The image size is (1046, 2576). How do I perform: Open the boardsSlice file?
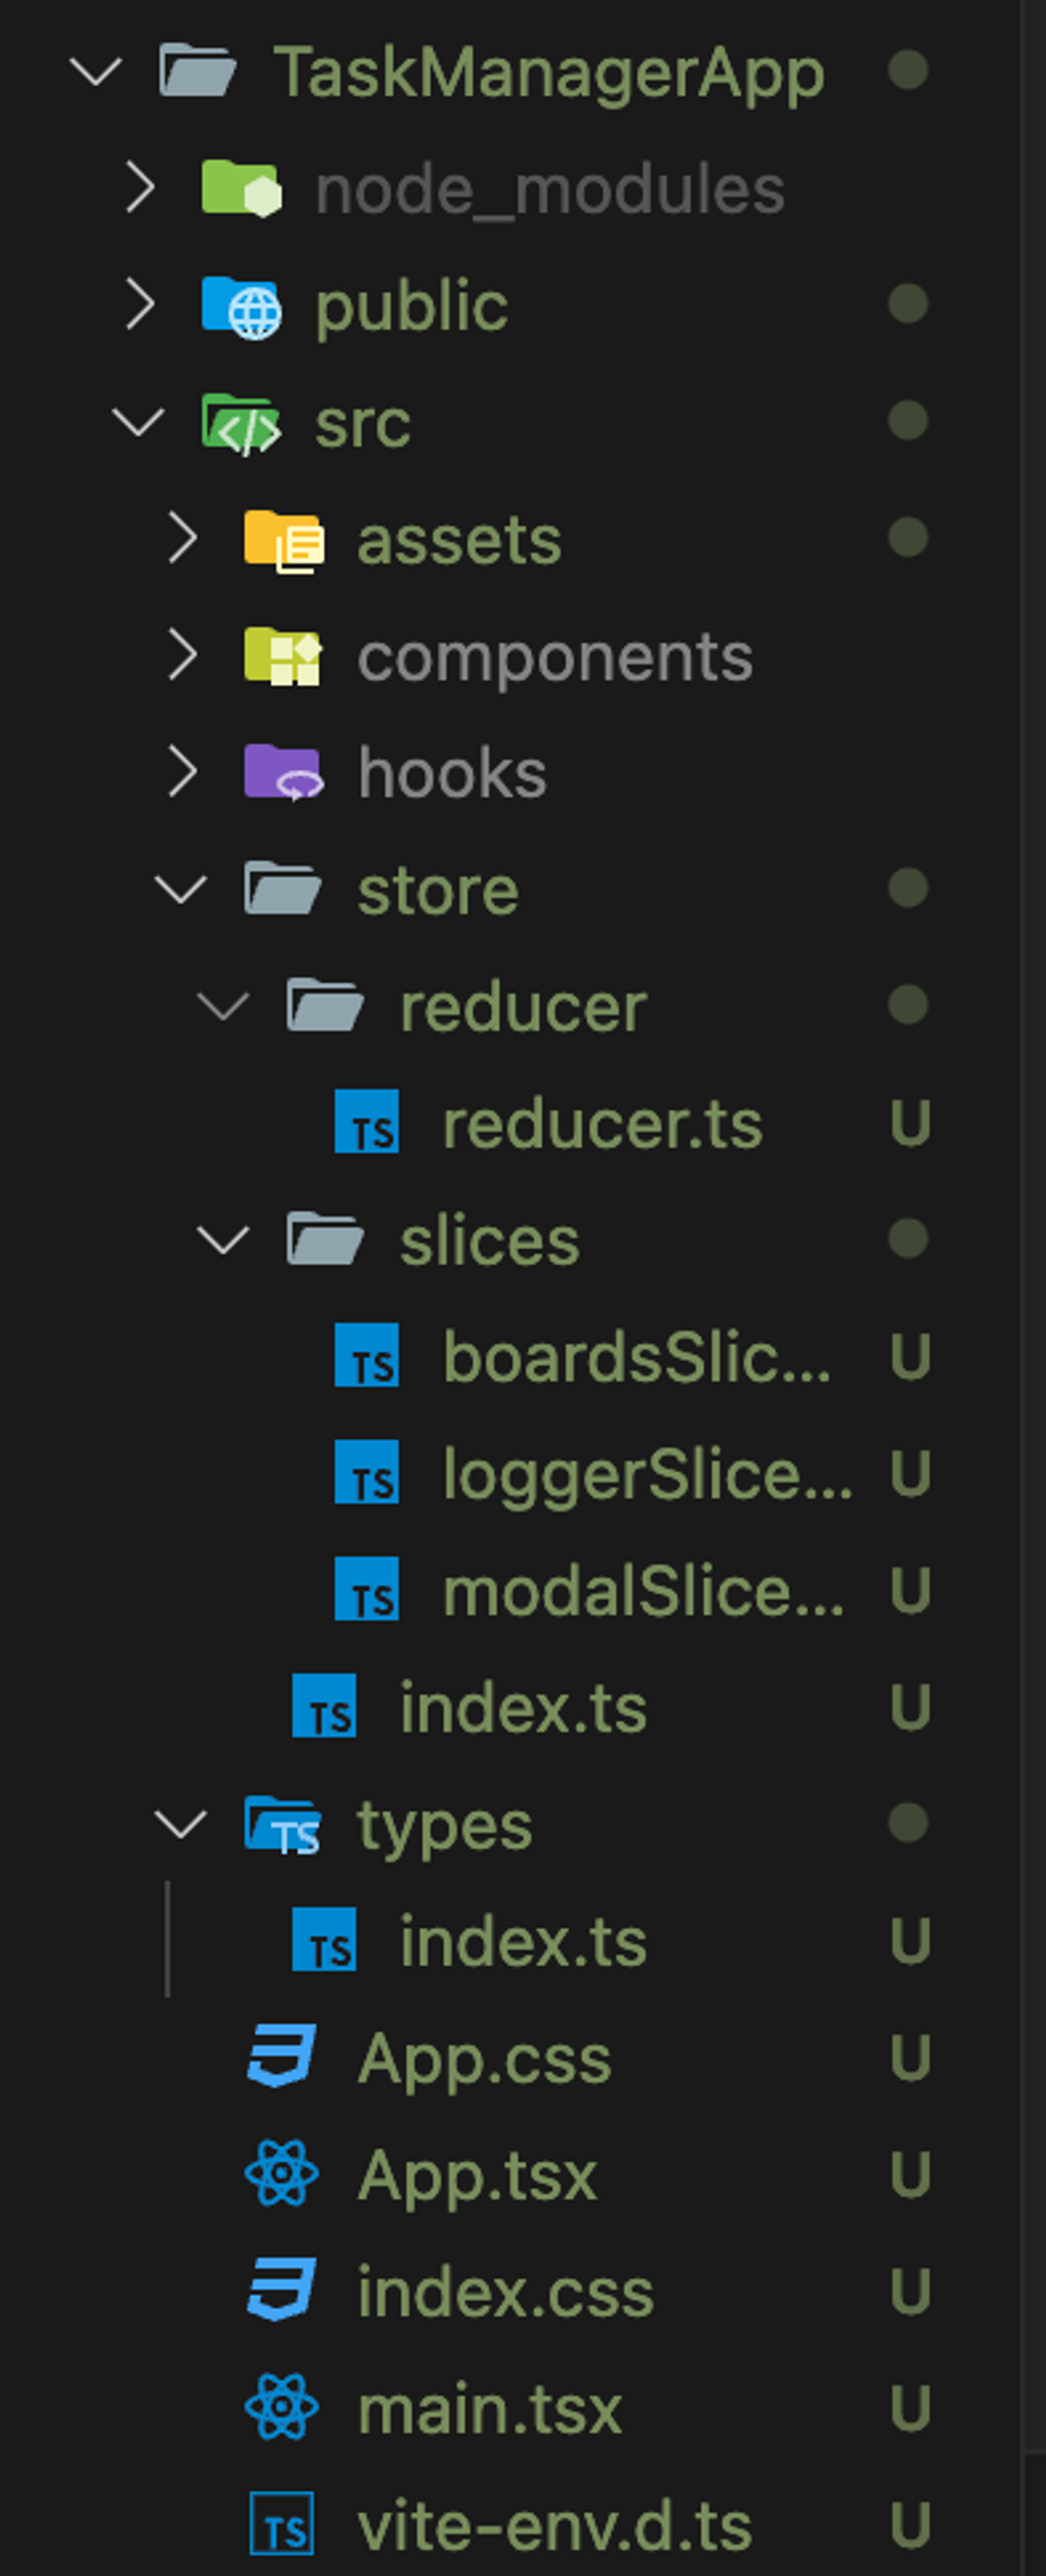point(636,1357)
